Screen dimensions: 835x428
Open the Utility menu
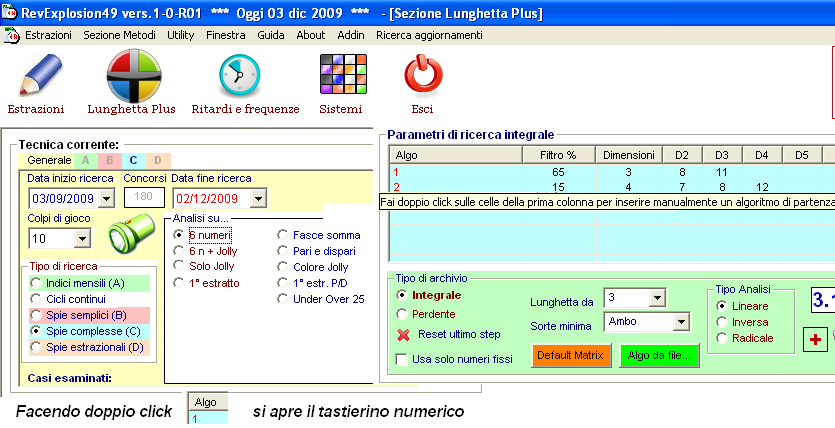181,35
